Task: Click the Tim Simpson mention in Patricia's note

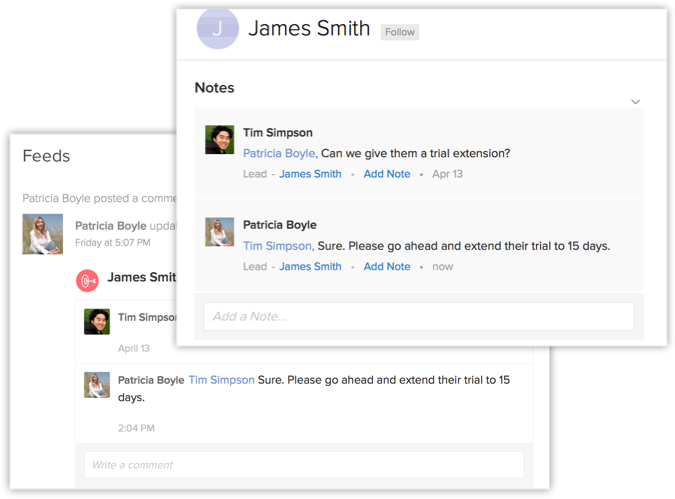Action: pos(278,246)
